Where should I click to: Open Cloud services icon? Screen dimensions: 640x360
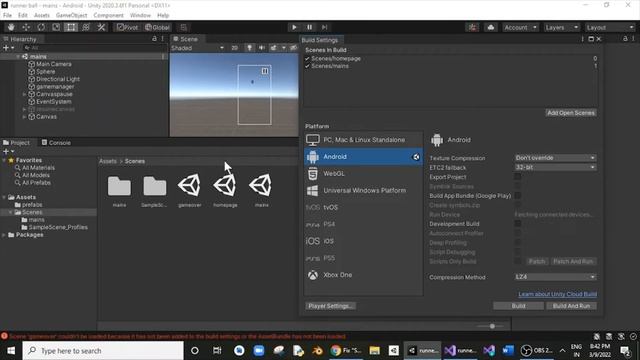pos(491,27)
